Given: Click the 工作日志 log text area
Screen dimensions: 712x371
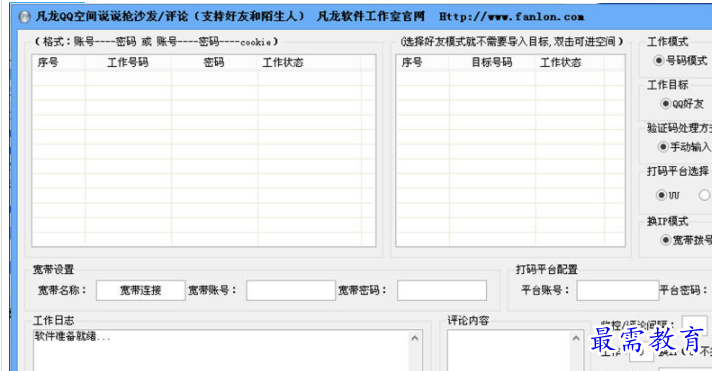Looking at the screenshot, I should [x=227, y=351].
